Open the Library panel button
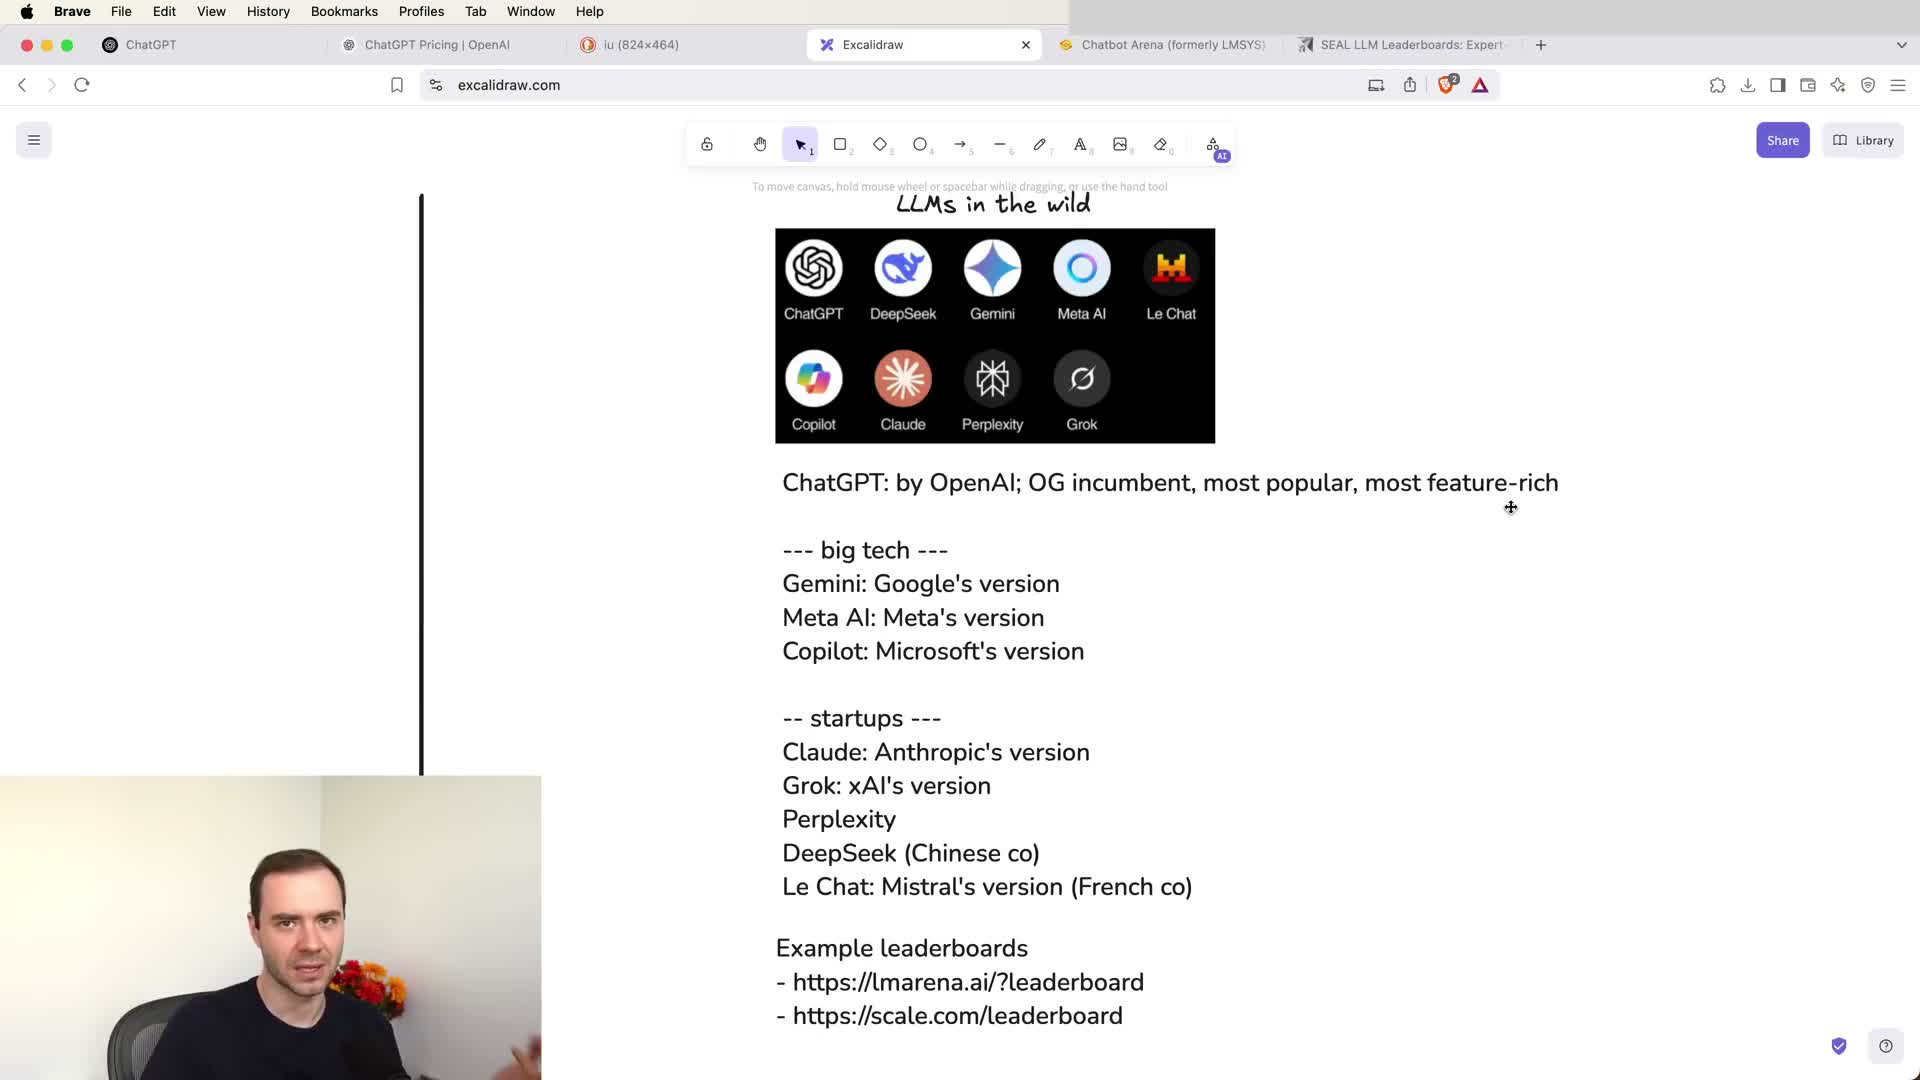Image resolution: width=1920 pixels, height=1080 pixels. pyautogui.click(x=1863, y=140)
